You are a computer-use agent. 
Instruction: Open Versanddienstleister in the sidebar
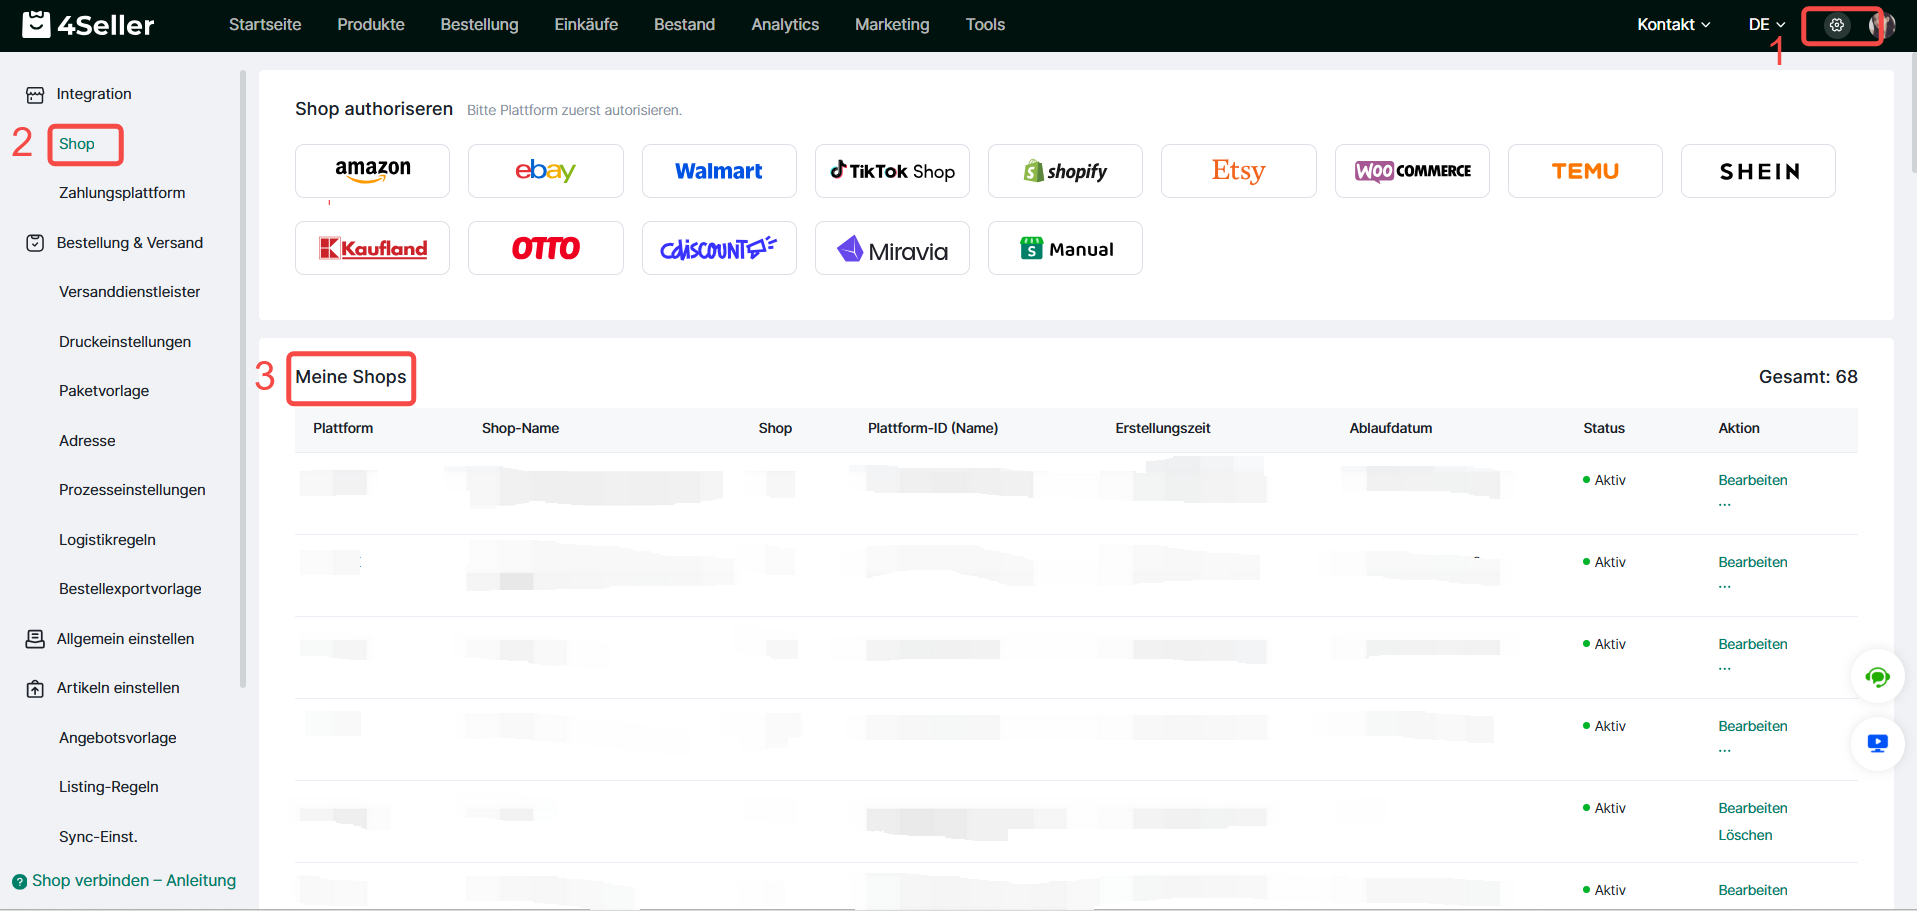(x=129, y=292)
